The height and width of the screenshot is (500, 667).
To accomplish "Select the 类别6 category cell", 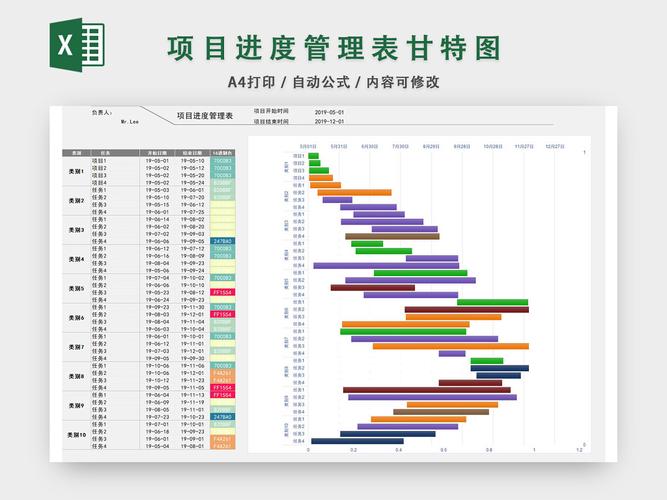I will coord(77,318).
